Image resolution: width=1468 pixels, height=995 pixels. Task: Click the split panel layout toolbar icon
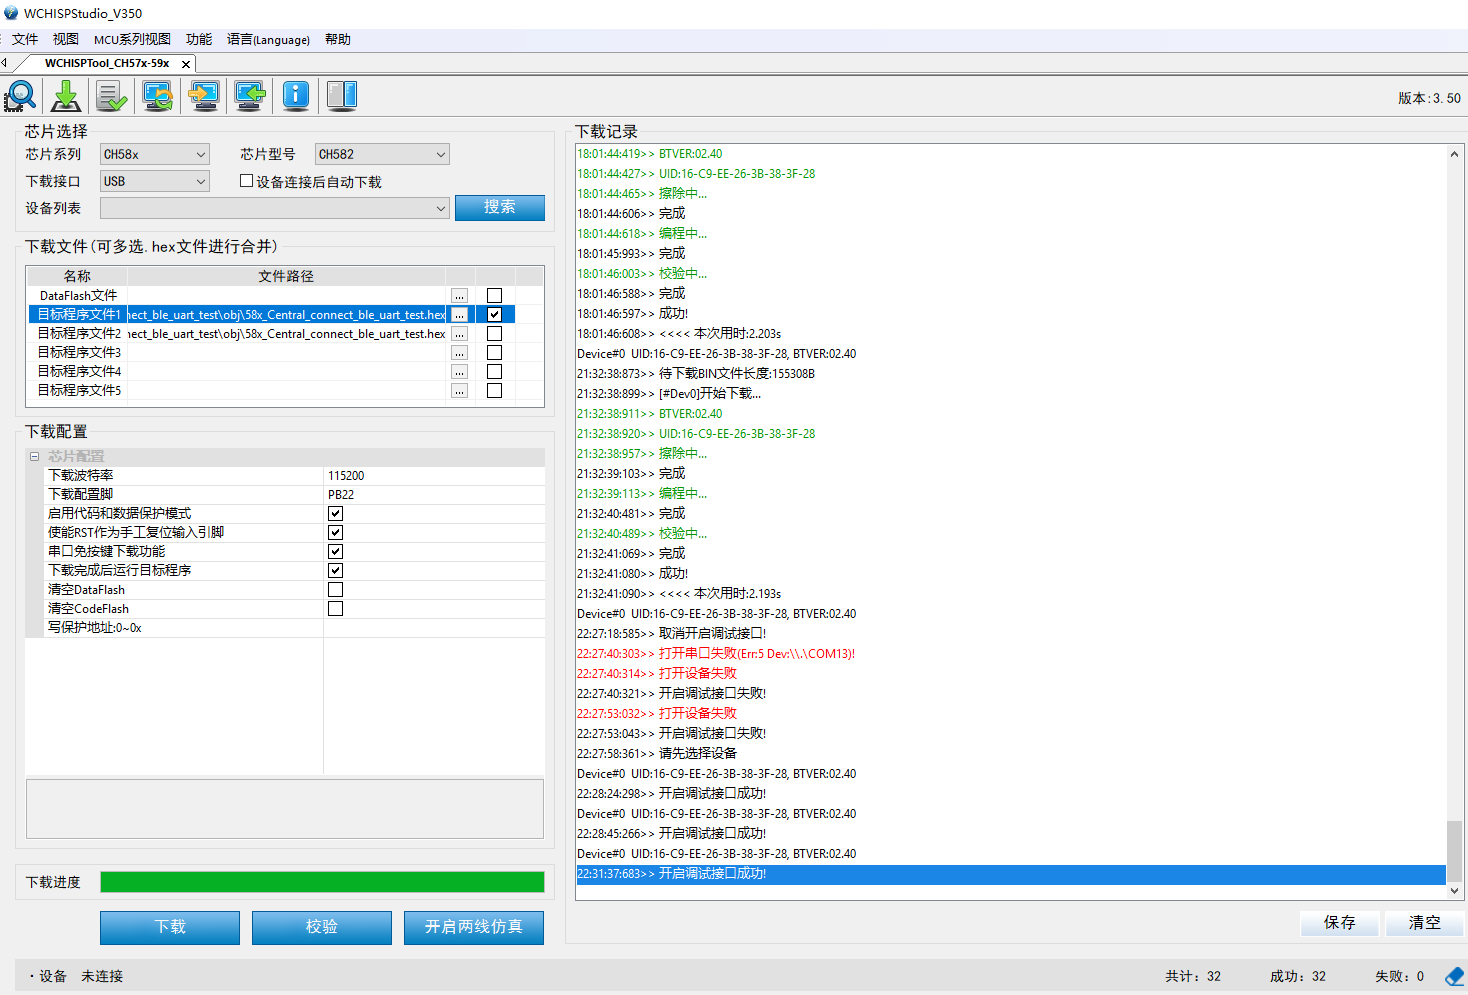[x=342, y=96]
